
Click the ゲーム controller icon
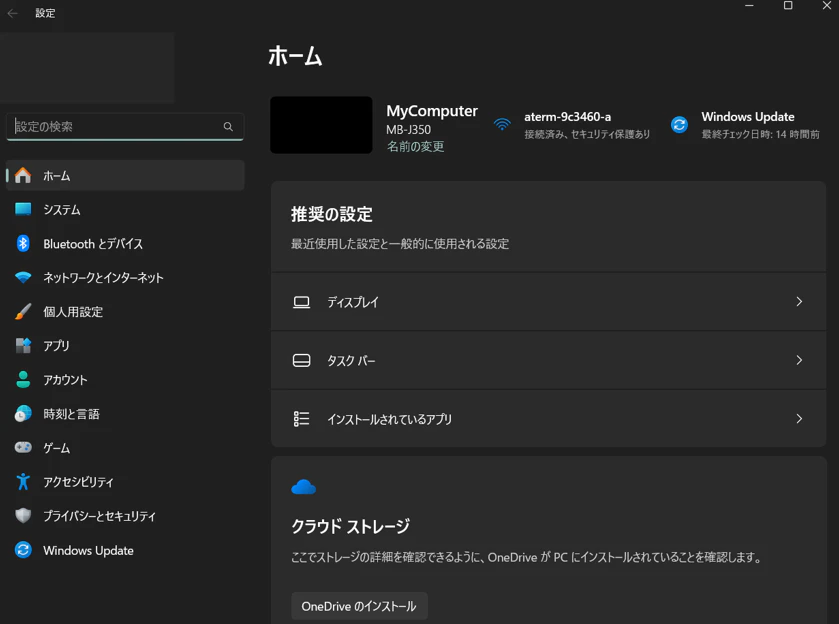[x=22, y=447]
